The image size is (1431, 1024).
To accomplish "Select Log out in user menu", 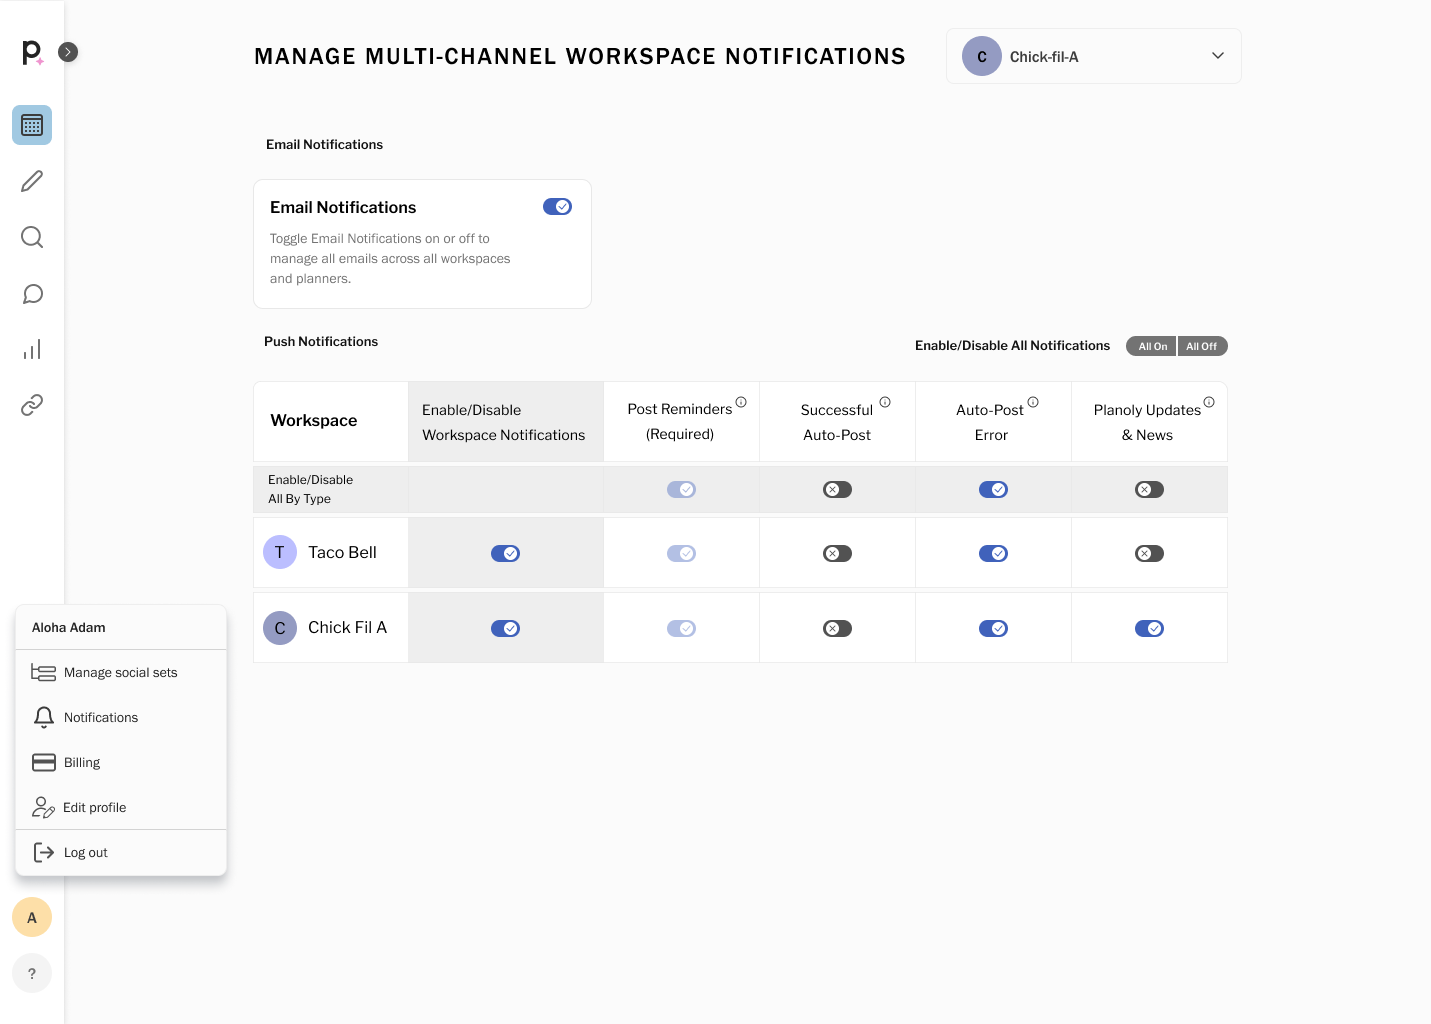I will pos(121,852).
